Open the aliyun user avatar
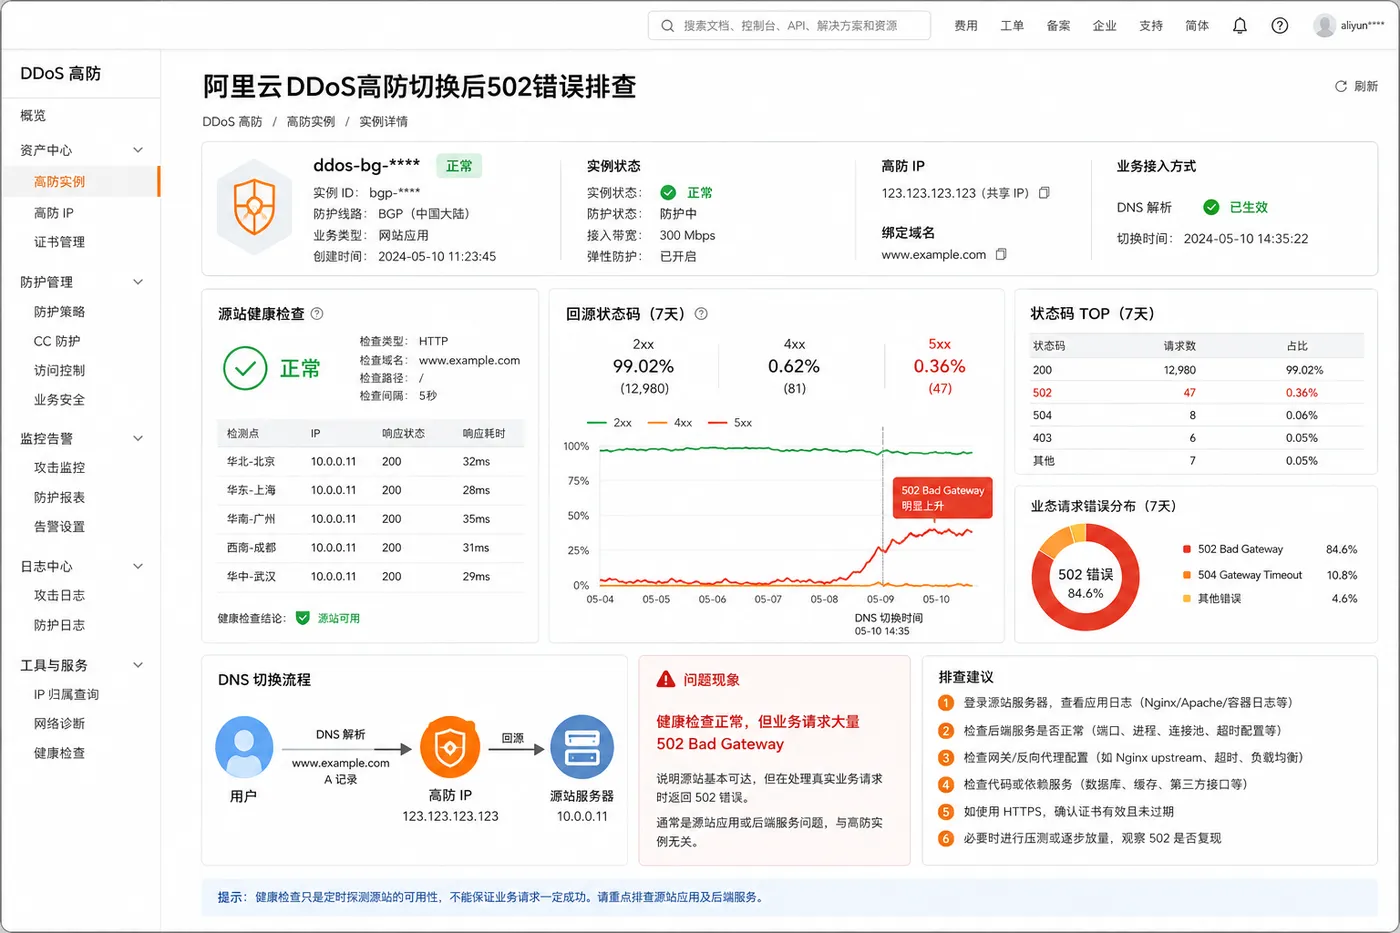 pyautogui.click(x=1325, y=26)
